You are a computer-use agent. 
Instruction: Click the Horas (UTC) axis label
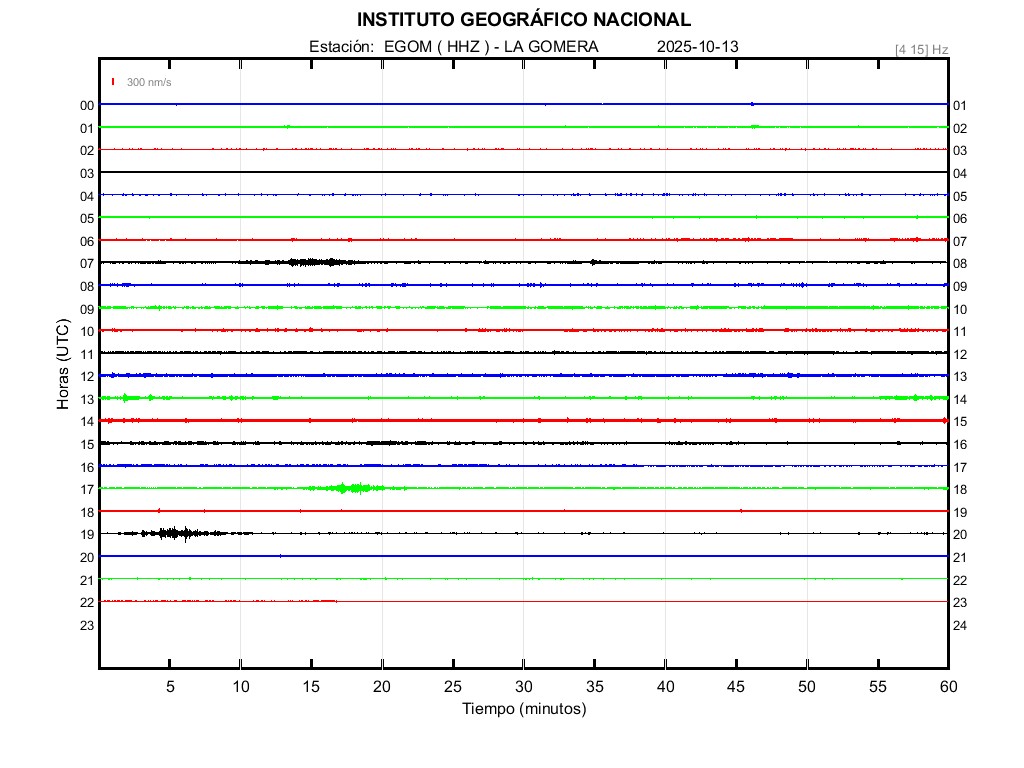tap(63, 365)
